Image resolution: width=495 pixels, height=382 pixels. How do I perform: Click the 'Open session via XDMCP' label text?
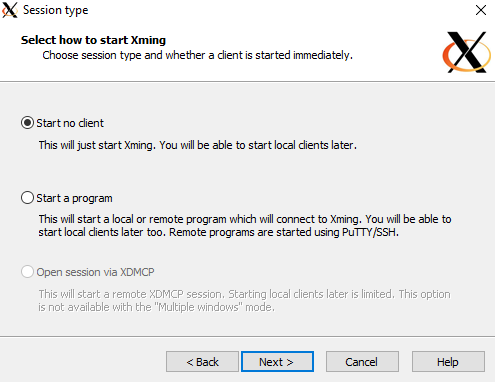[x=95, y=272]
